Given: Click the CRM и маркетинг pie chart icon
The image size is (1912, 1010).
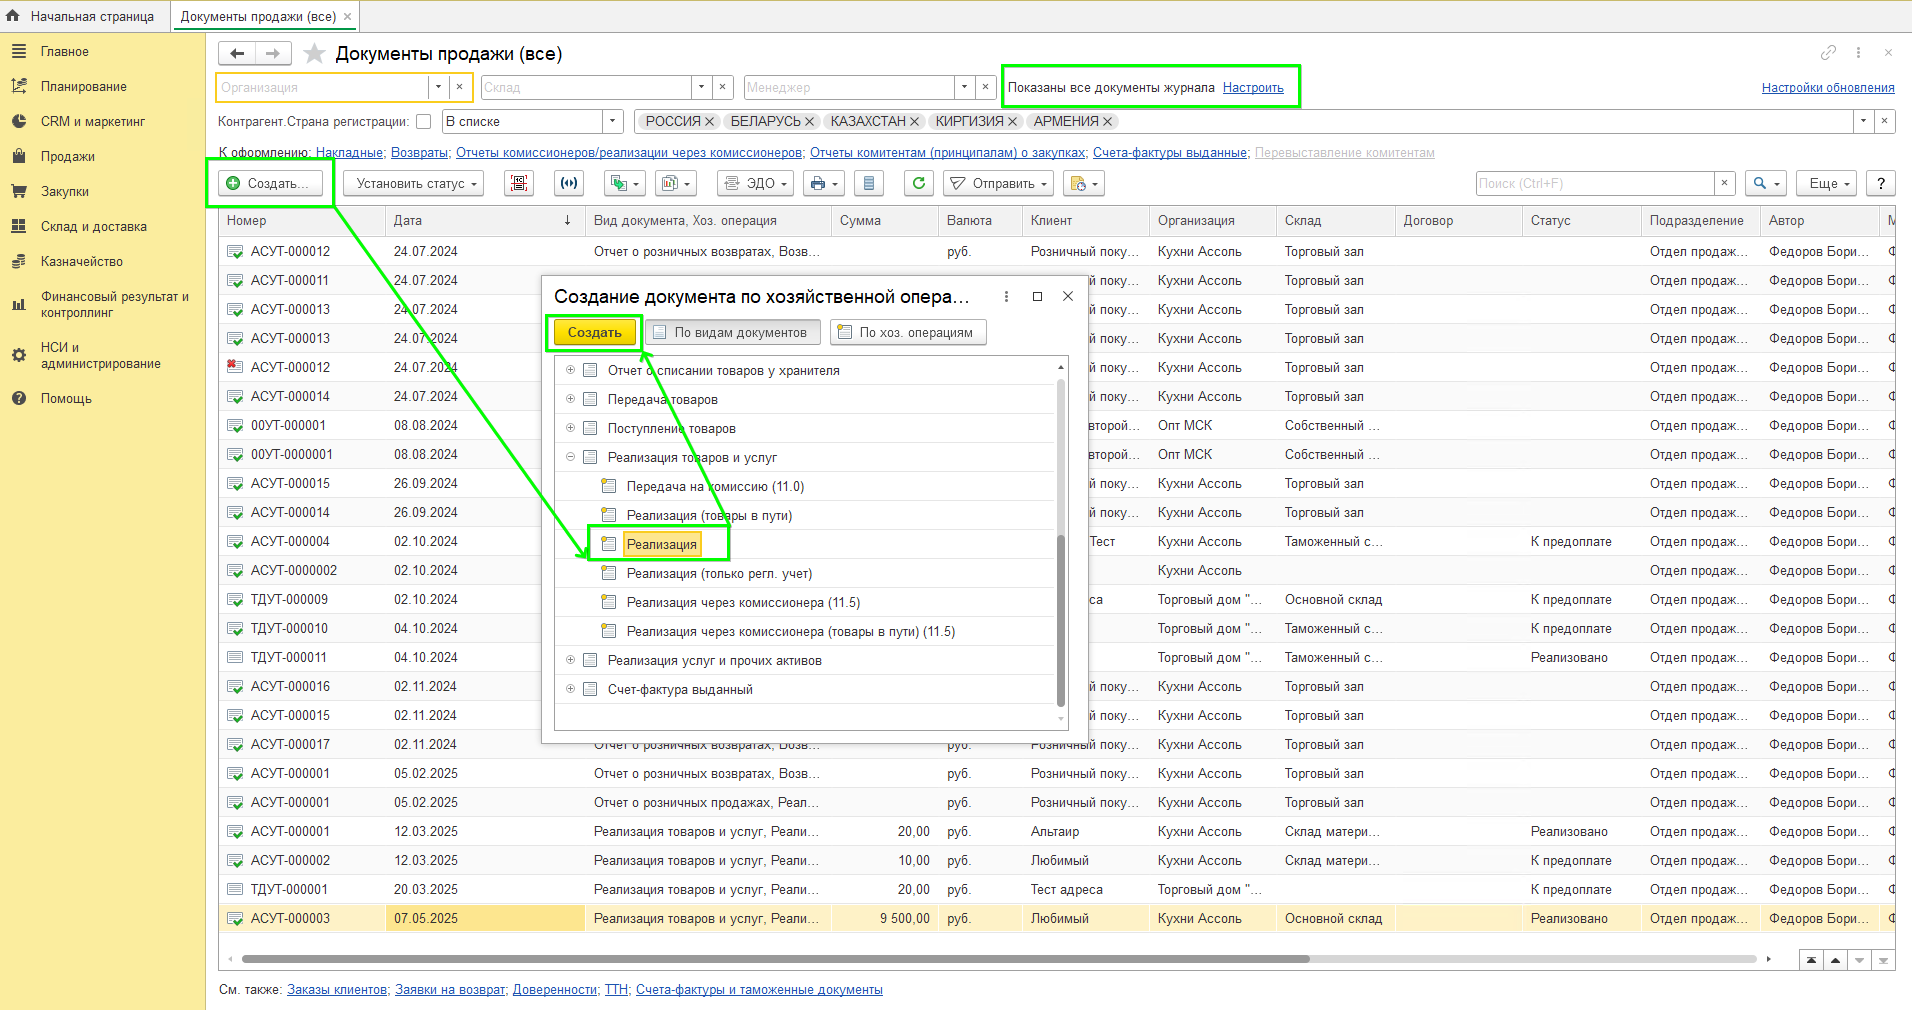Looking at the screenshot, I should pyautogui.click(x=19, y=121).
